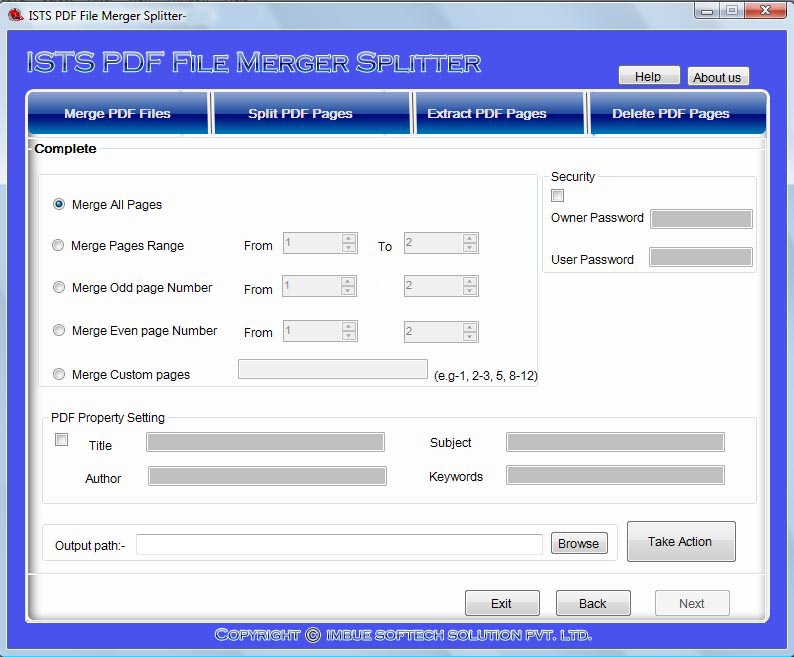Screen dimensions: 794x657
Task: Go to Extract PDF Pages tab
Action: 486,113
